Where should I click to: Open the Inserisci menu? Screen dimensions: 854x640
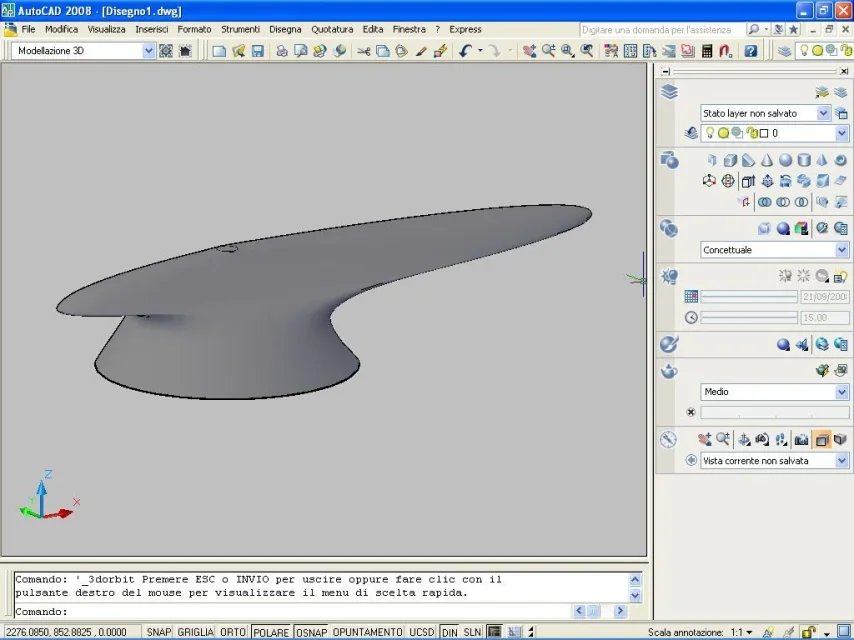pyautogui.click(x=152, y=29)
